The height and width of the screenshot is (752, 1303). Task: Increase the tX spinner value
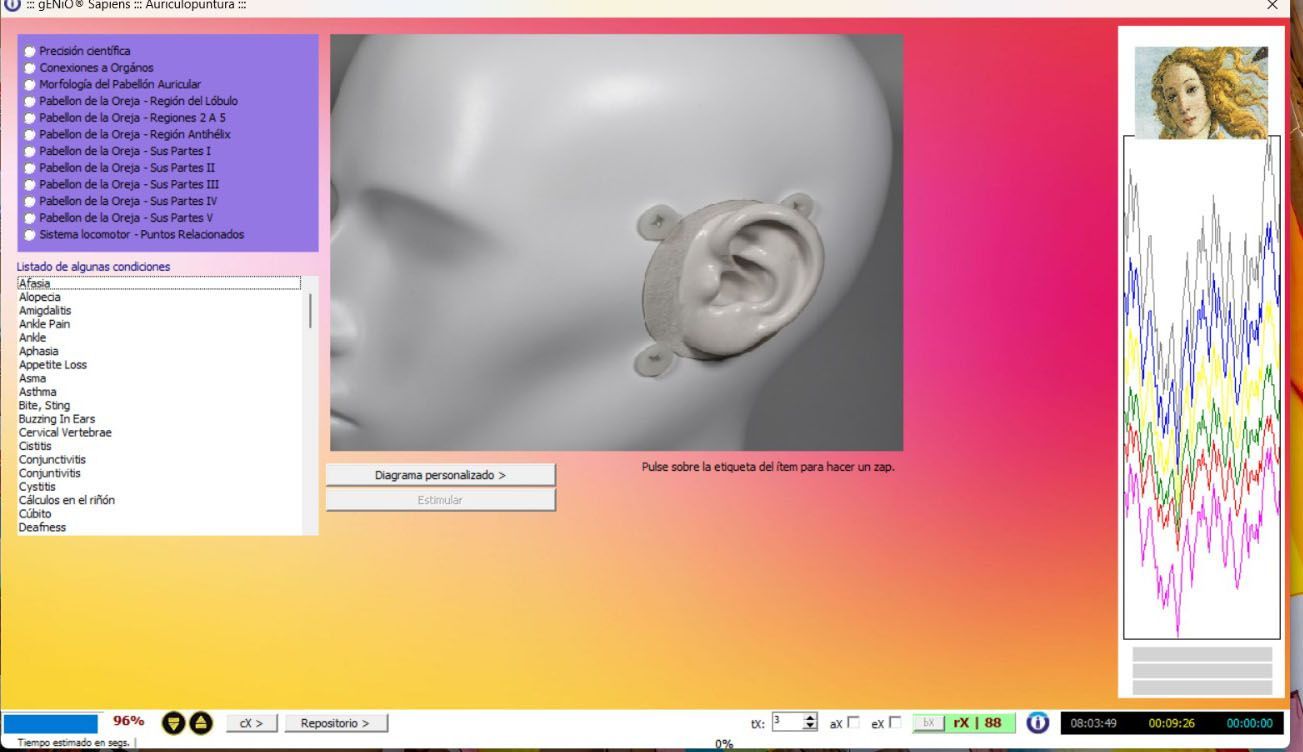tap(810, 718)
